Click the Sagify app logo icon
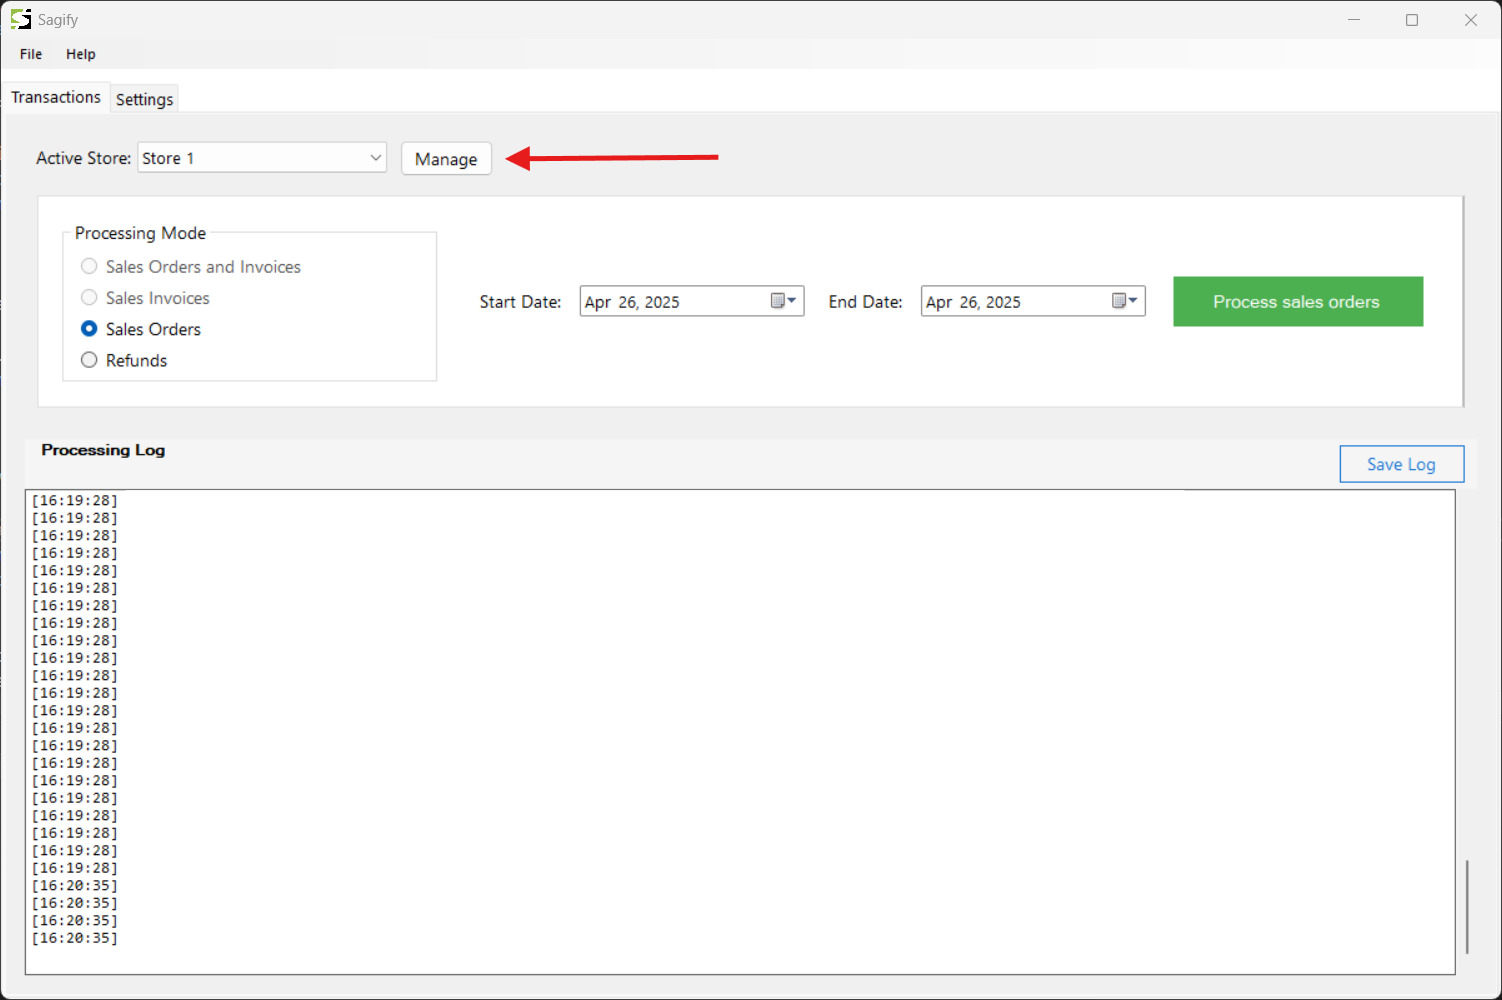 [x=20, y=19]
